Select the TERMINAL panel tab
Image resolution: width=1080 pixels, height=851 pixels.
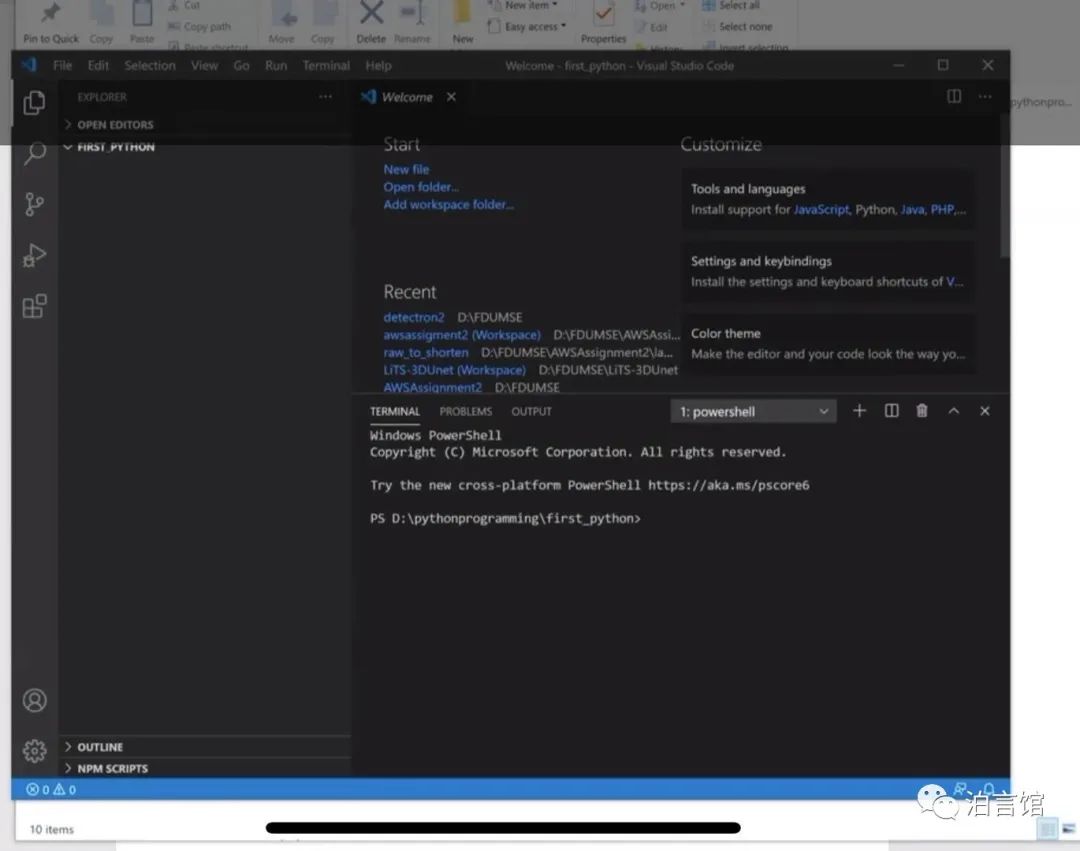(395, 412)
